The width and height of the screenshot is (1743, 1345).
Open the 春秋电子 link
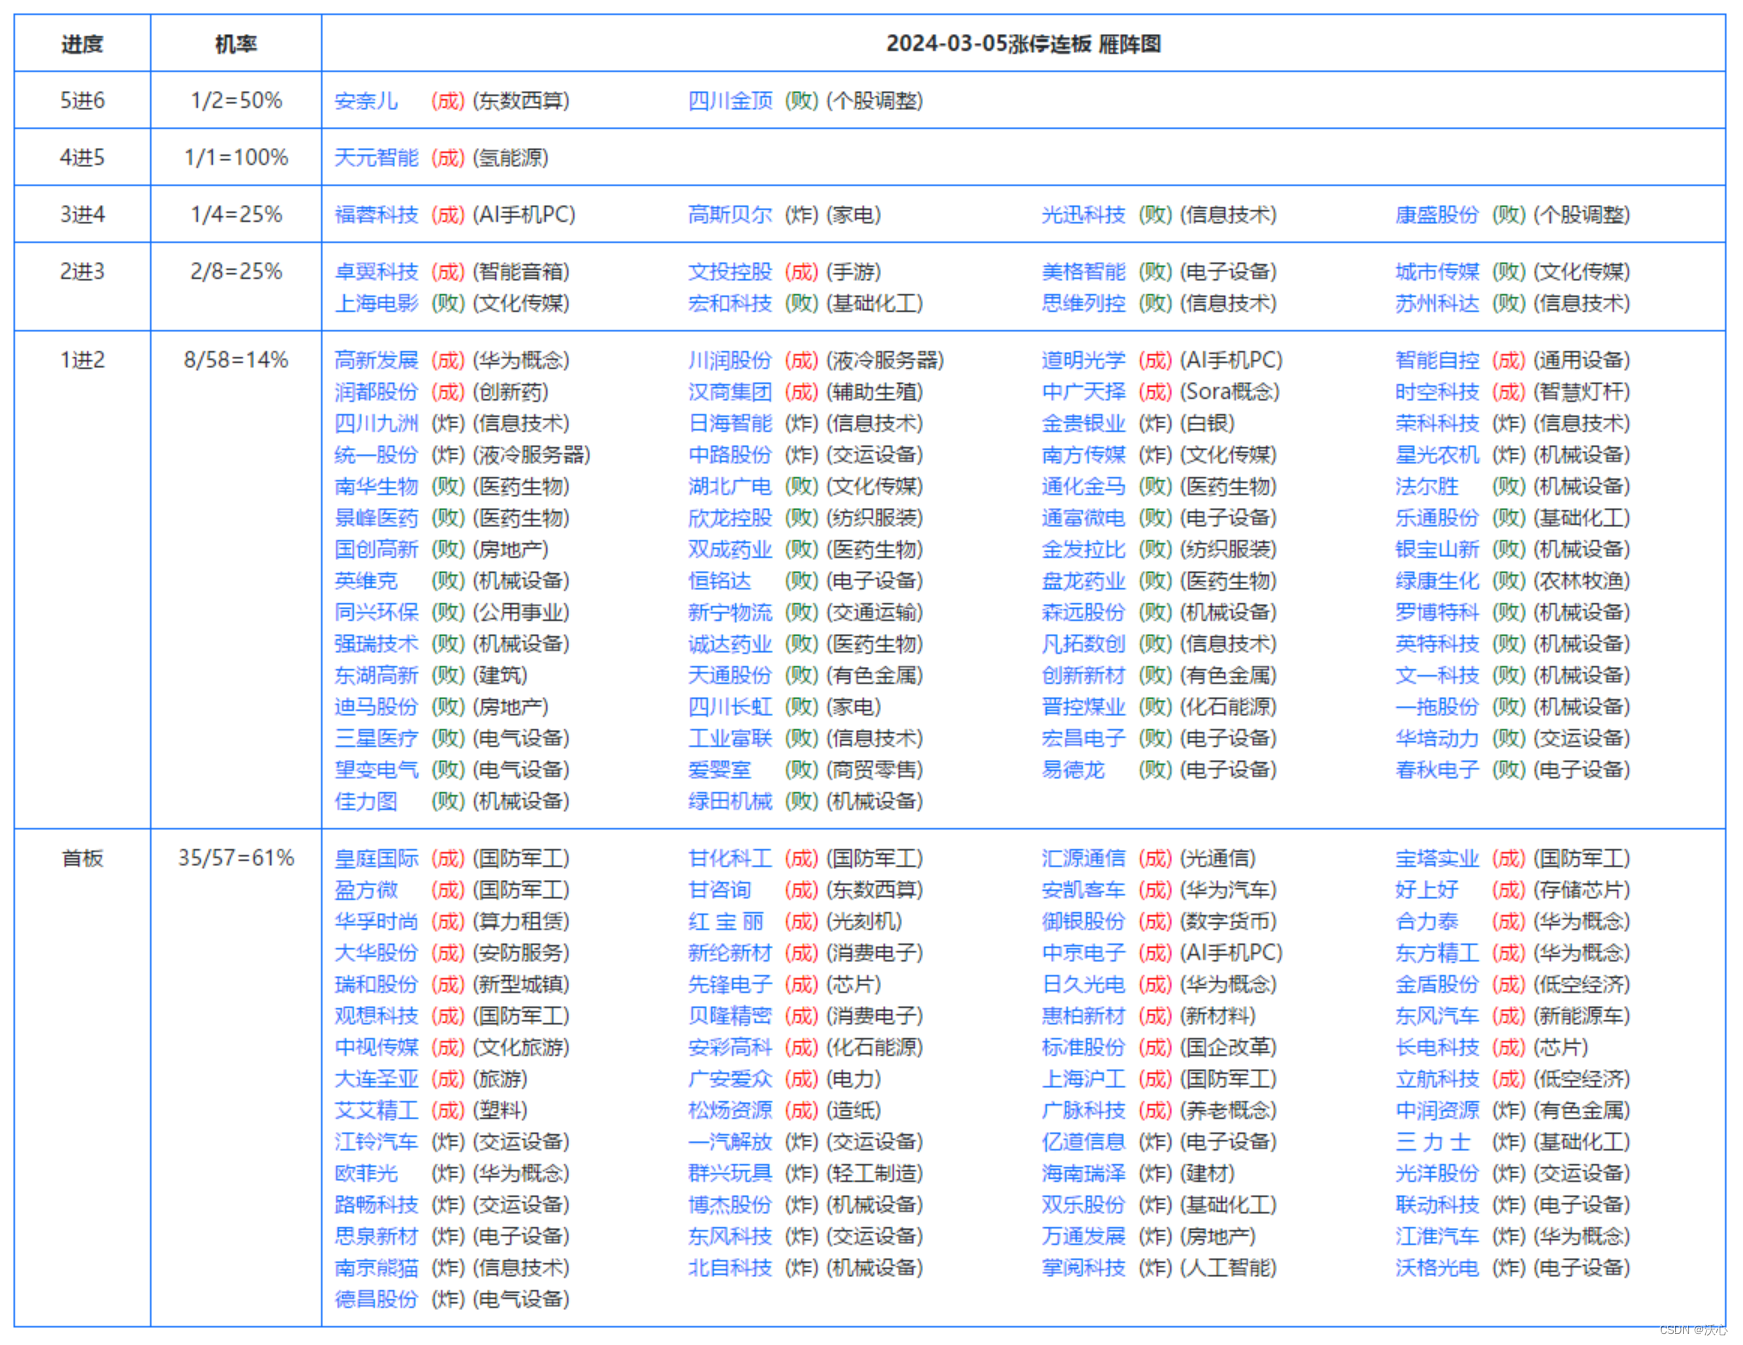1437,770
